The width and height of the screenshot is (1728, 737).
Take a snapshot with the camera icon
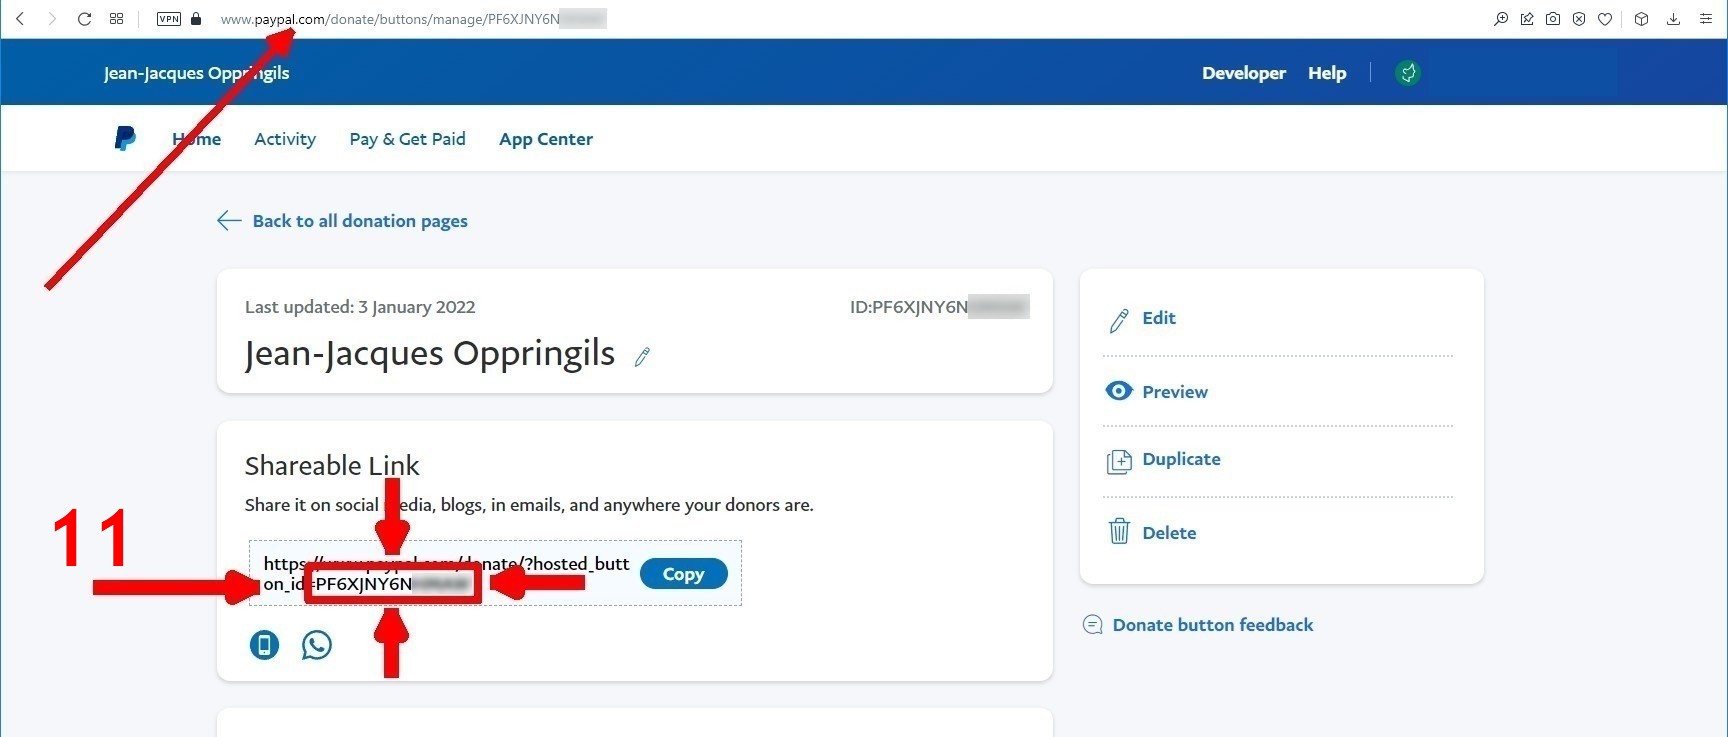click(x=1553, y=19)
